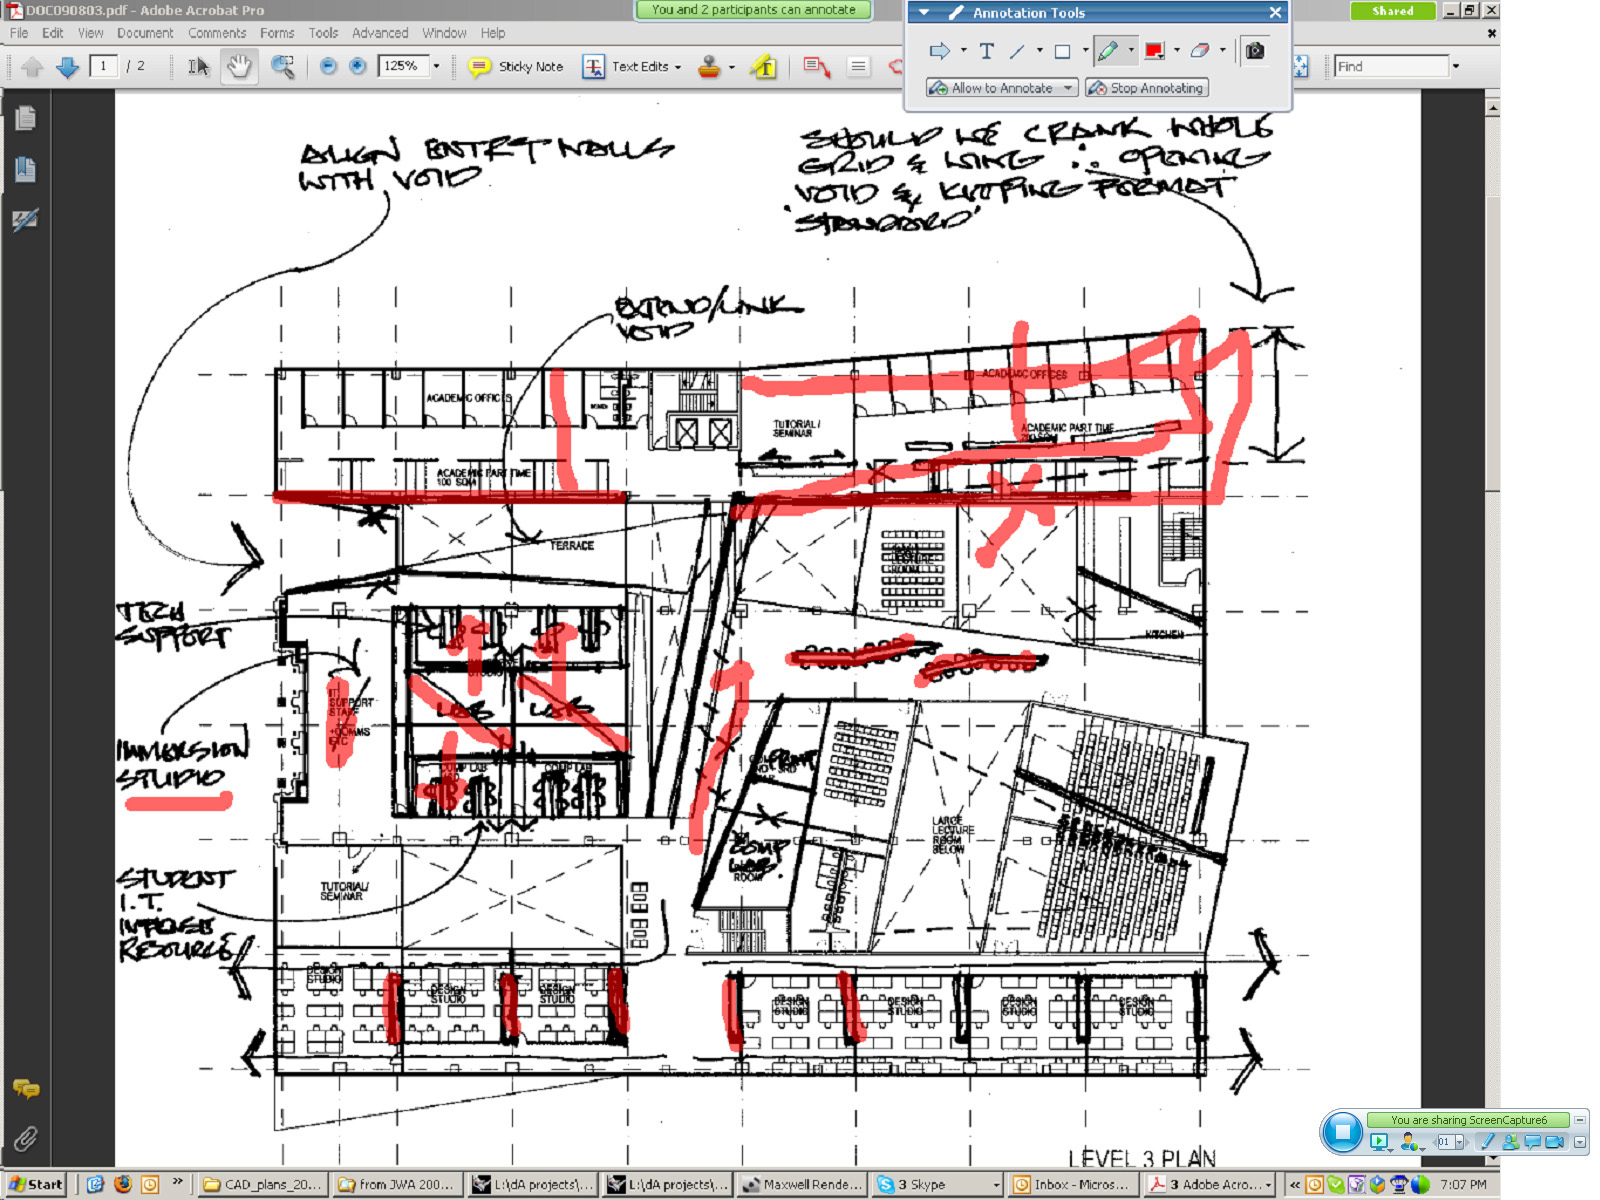
Task: Capture screenshot with camera icon
Action: point(1255,51)
